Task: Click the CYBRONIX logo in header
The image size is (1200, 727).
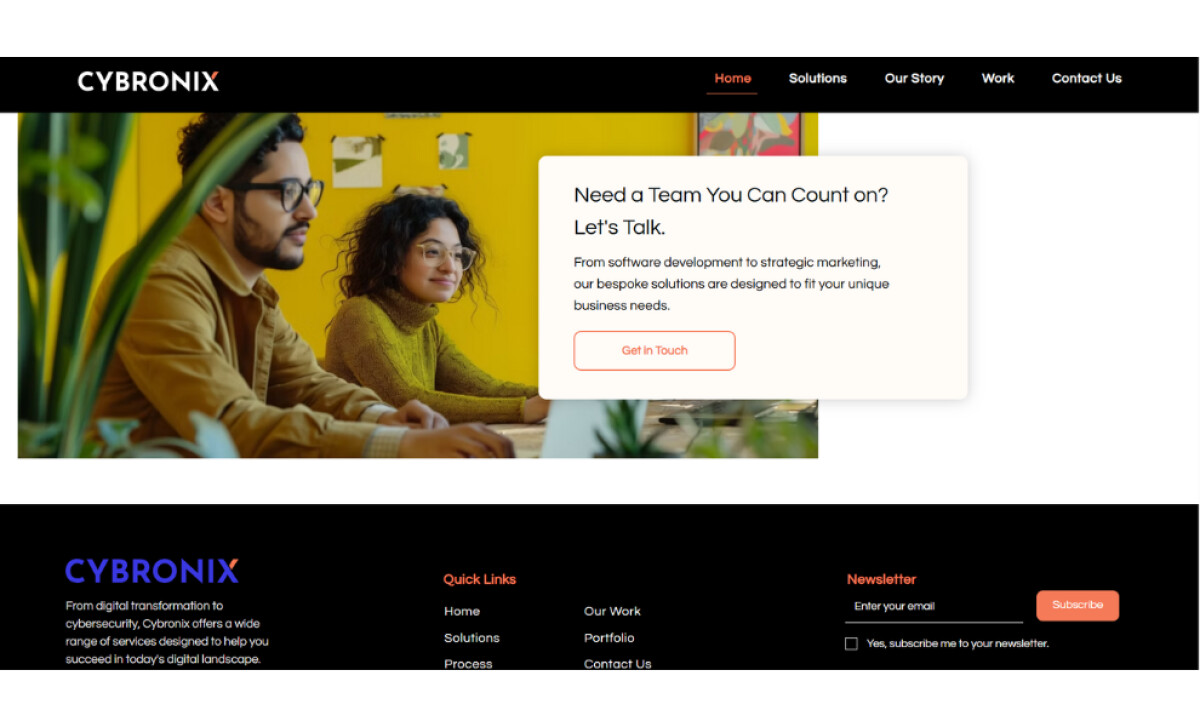Action: (x=148, y=81)
